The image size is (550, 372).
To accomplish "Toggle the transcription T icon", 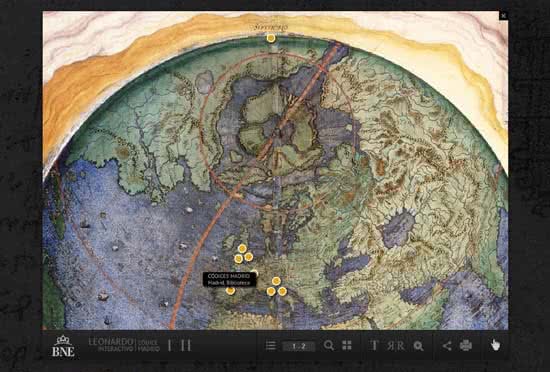I will (x=374, y=345).
